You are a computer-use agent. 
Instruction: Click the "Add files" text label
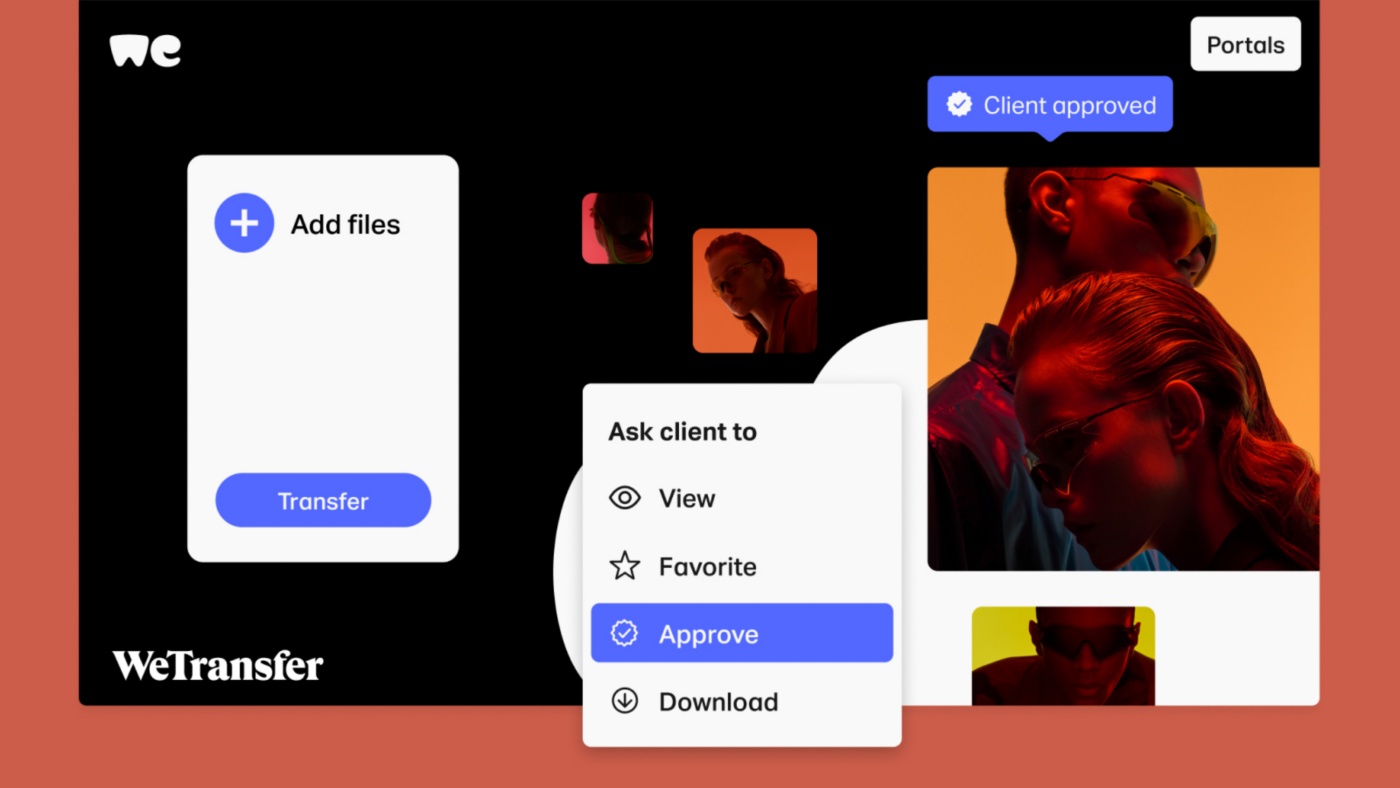345,224
